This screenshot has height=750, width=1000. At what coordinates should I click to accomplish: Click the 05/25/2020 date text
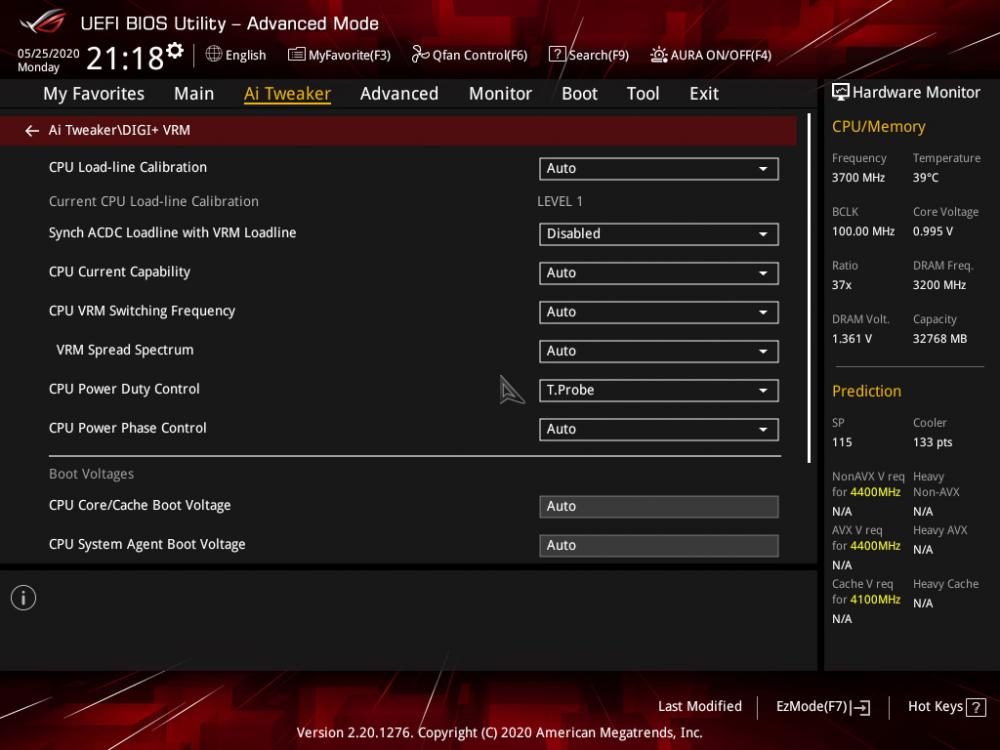(48, 53)
